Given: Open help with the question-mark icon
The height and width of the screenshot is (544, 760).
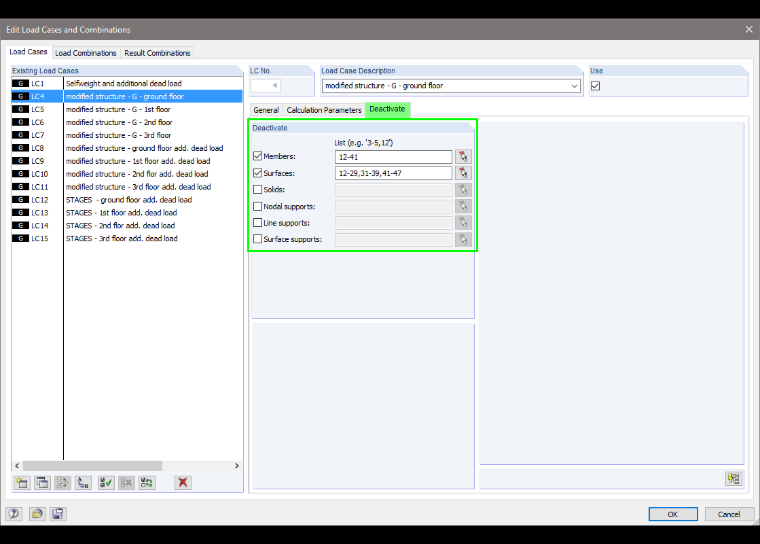Looking at the screenshot, I should [14, 513].
